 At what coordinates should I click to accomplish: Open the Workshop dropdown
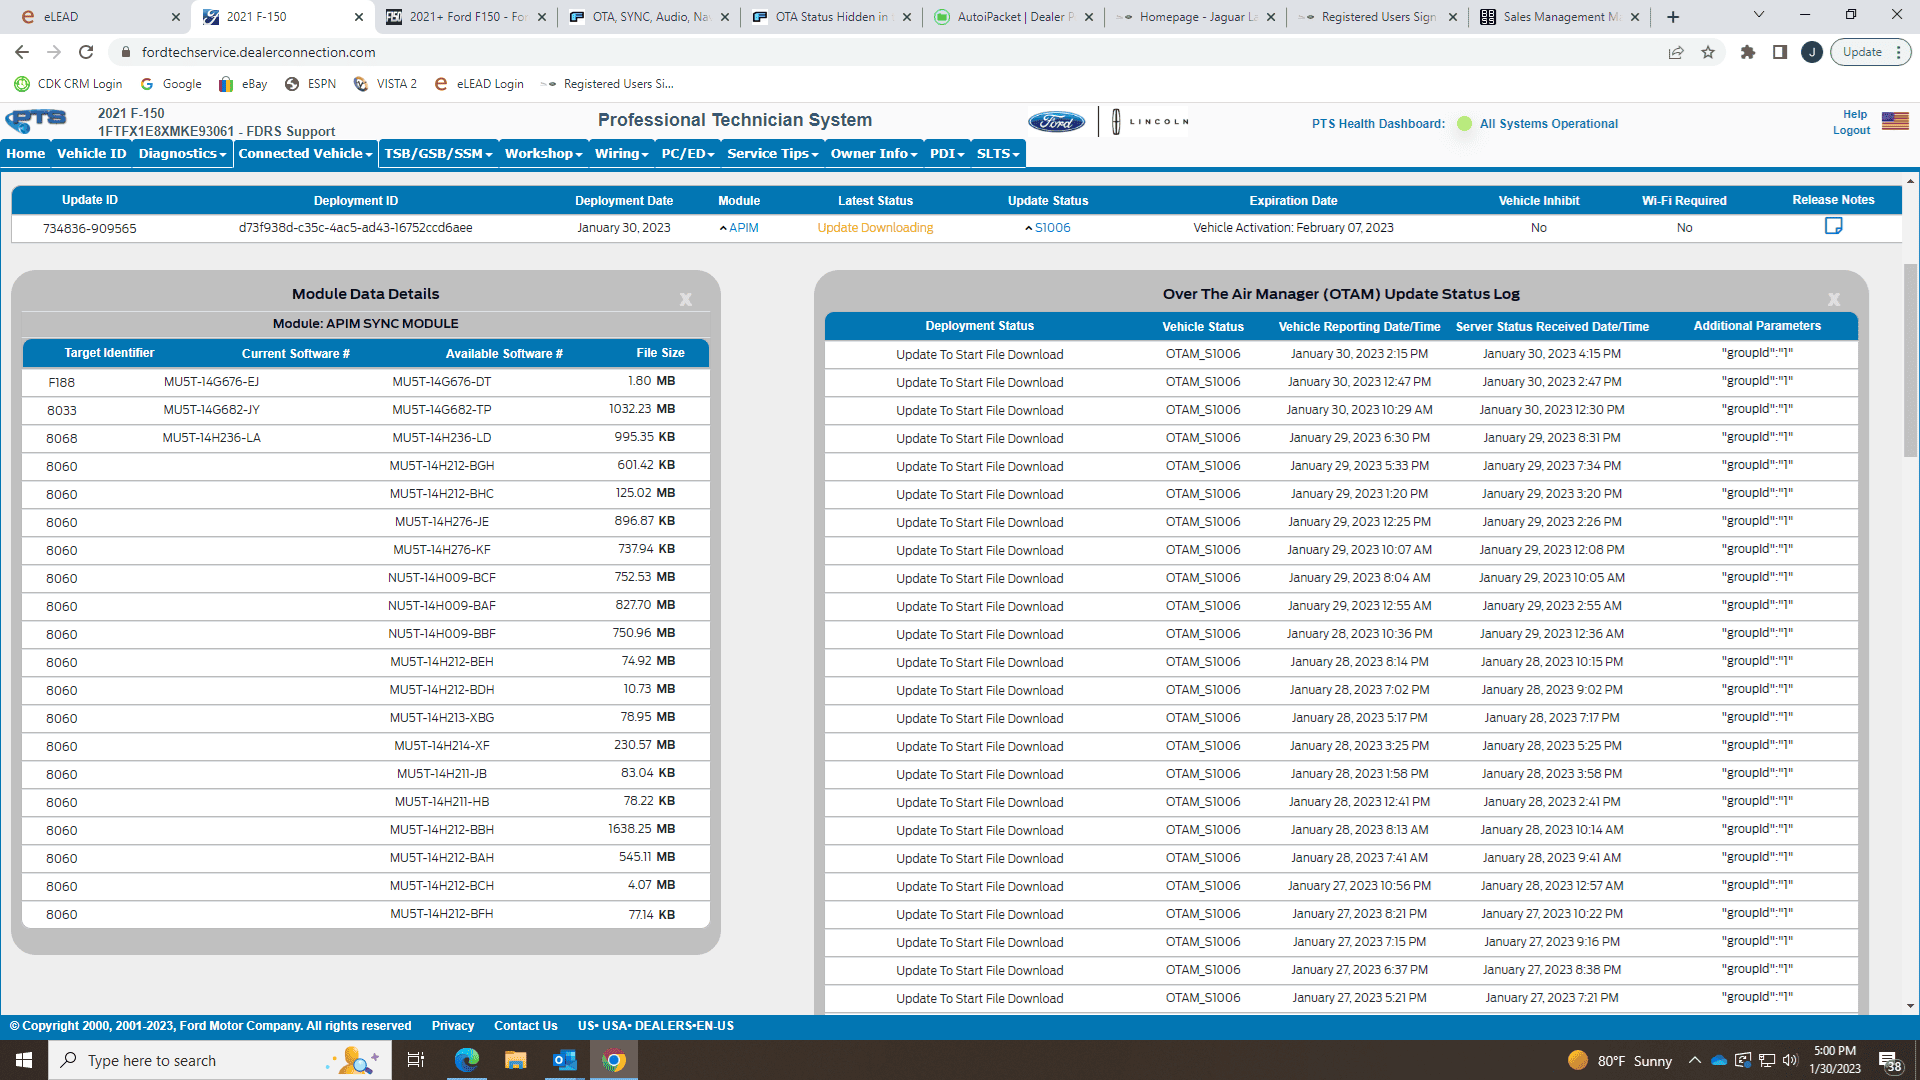(542, 153)
